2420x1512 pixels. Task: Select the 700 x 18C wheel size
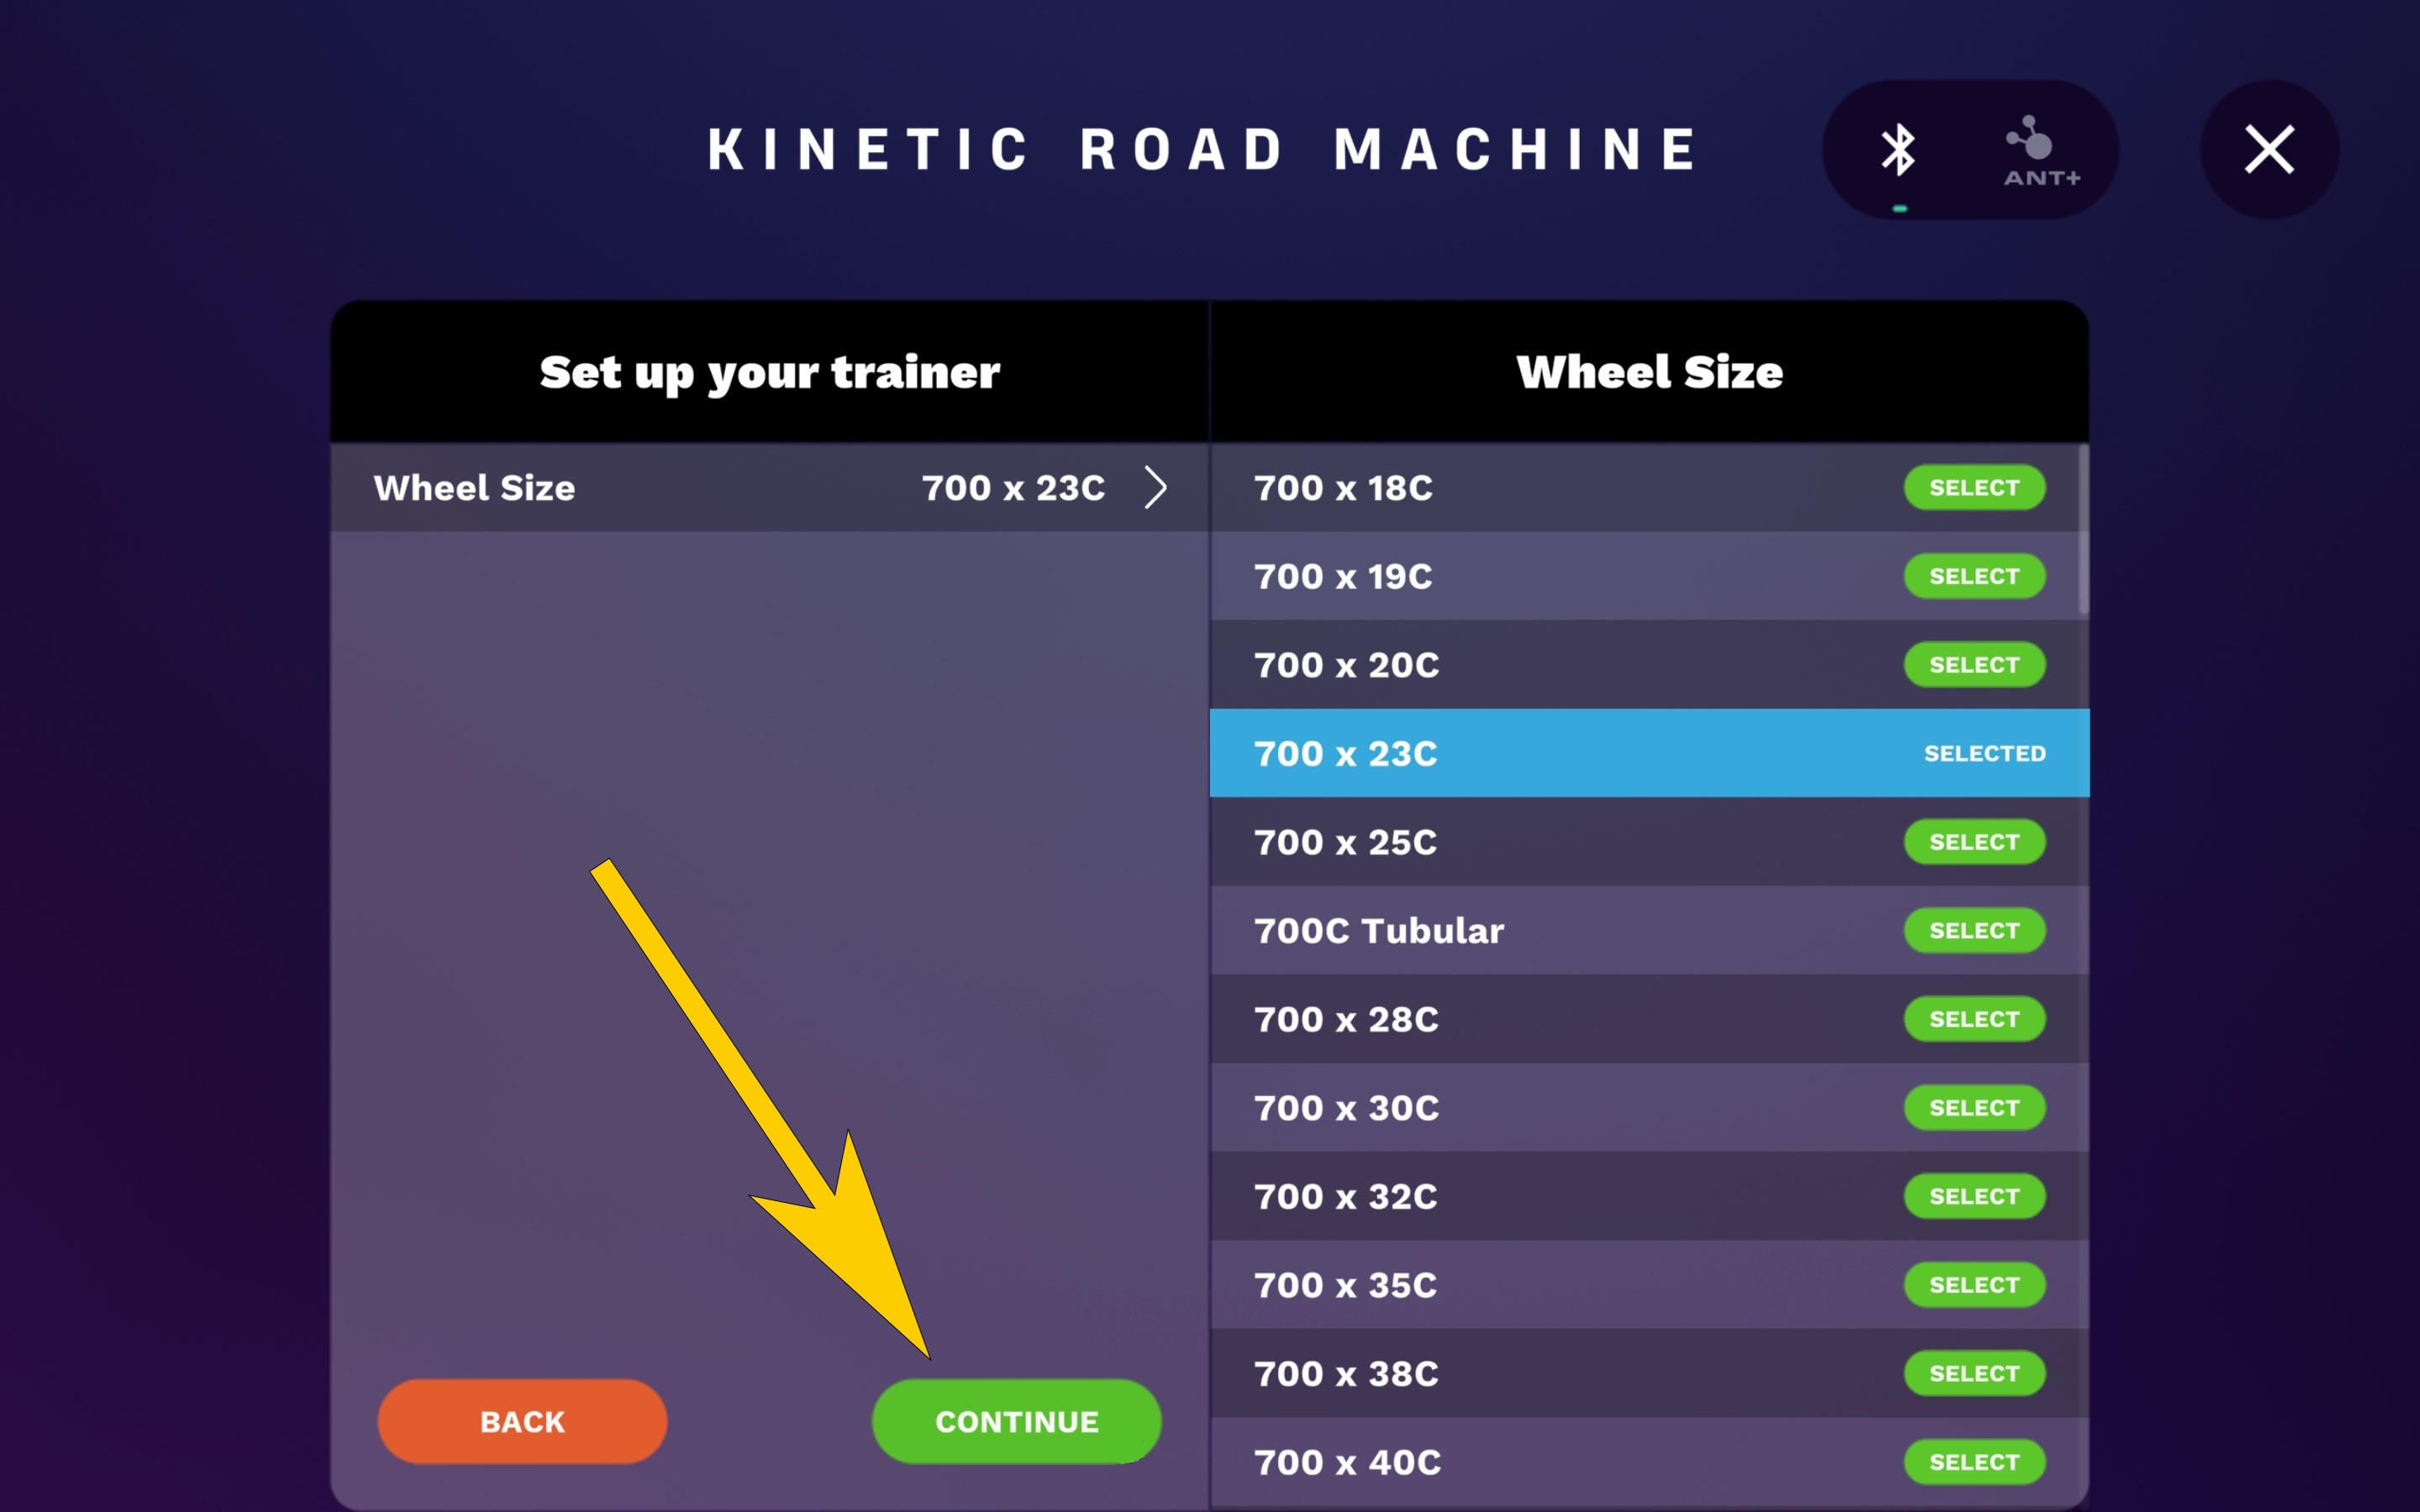1973,488
